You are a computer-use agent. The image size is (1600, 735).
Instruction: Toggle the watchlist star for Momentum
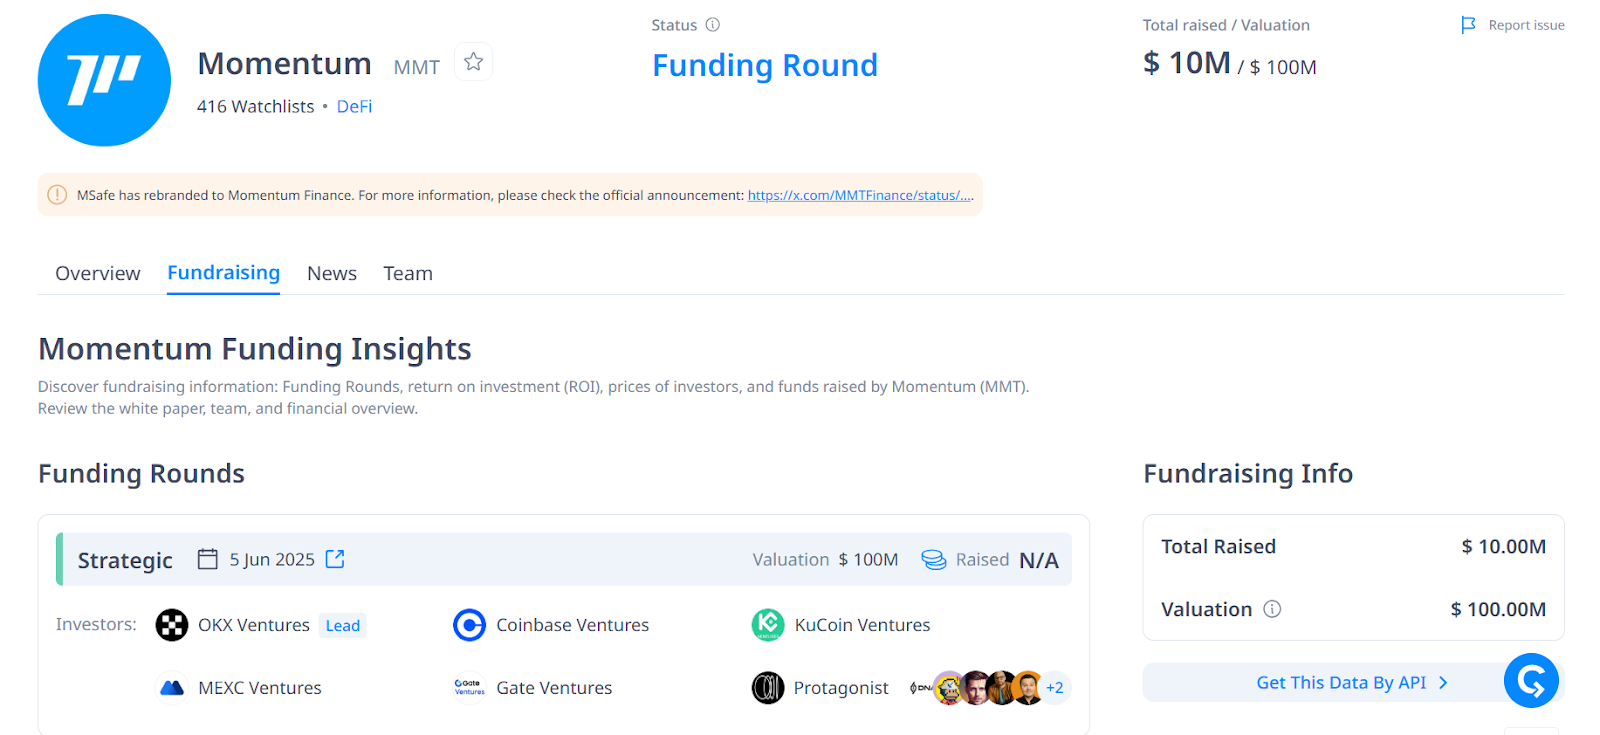tap(473, 62)
